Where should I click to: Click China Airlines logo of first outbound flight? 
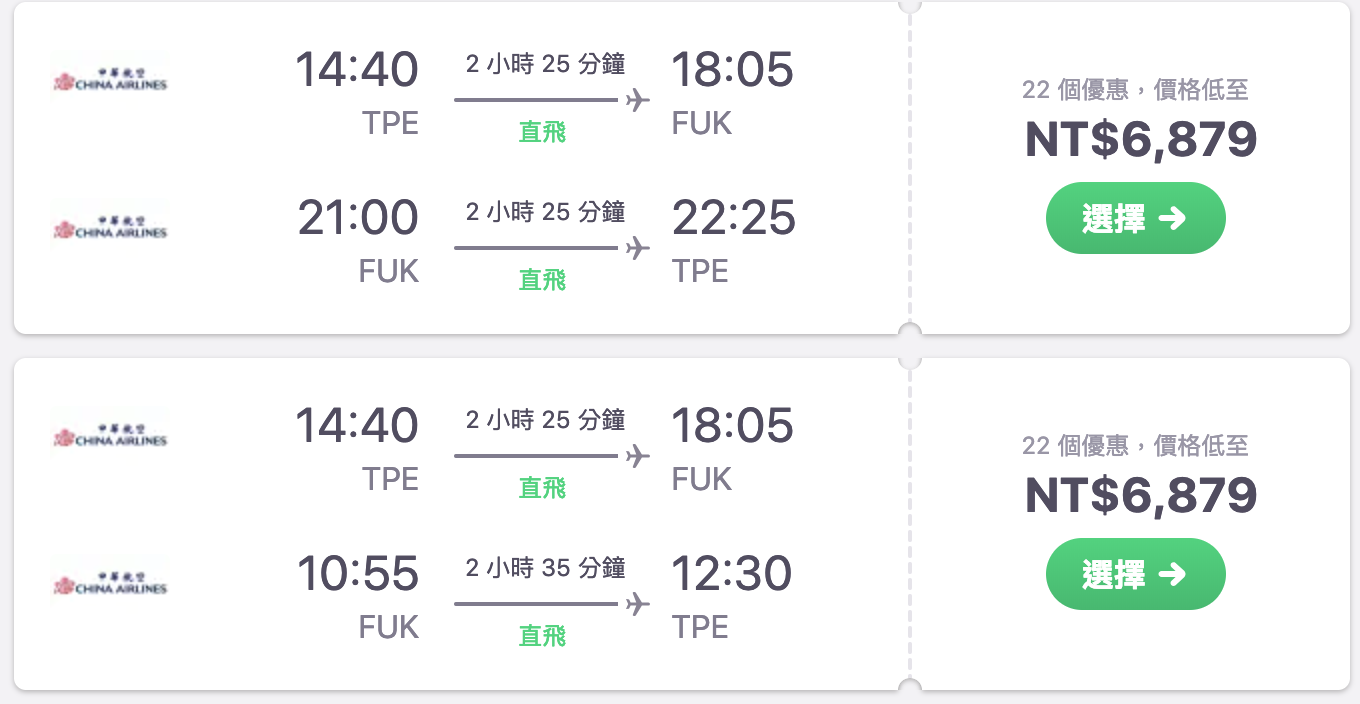[x=110, y=81]
